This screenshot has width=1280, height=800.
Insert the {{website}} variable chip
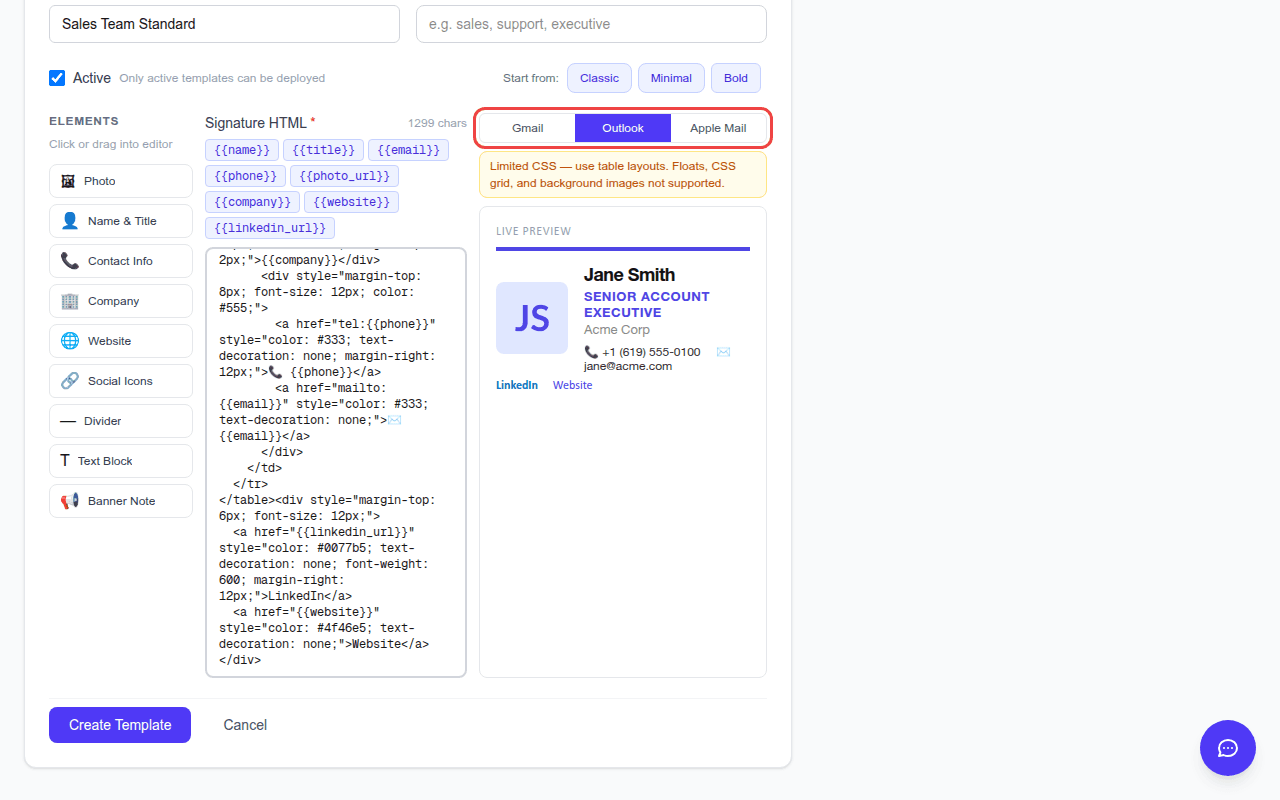click(352, 202)
